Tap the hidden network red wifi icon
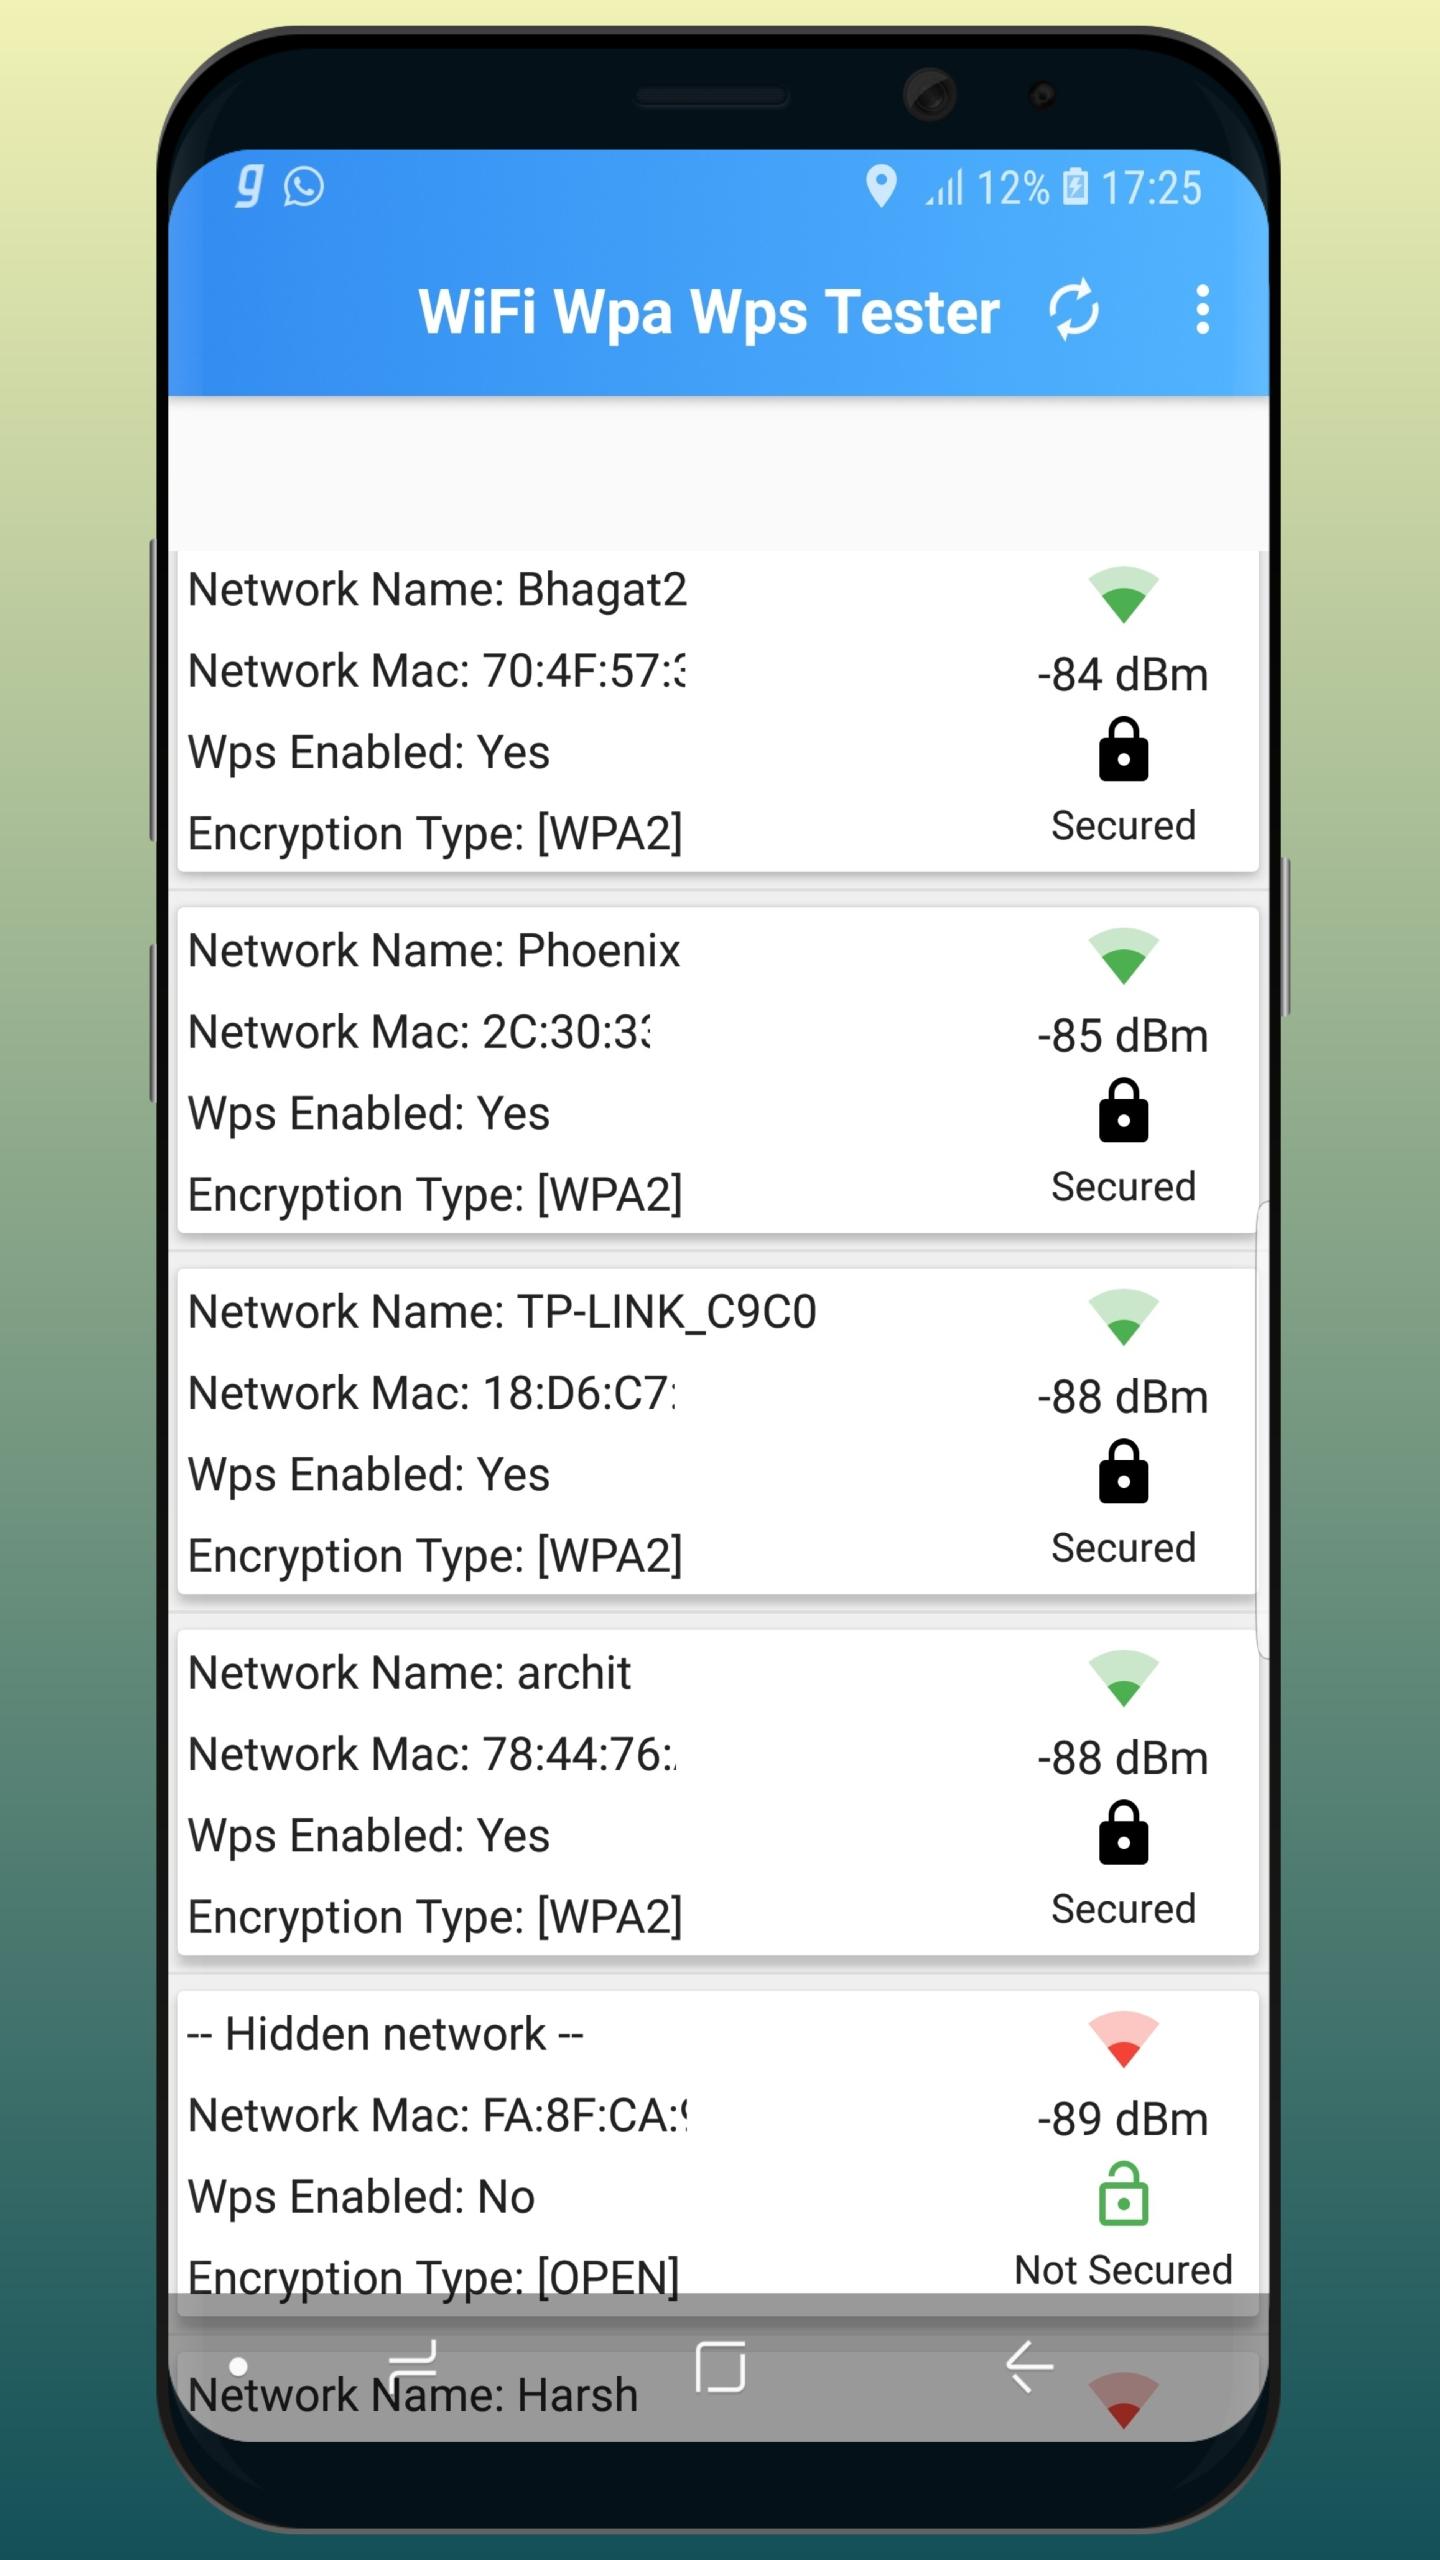The height and width of the screenshot is (2560, 1440). point(1123,2040)
